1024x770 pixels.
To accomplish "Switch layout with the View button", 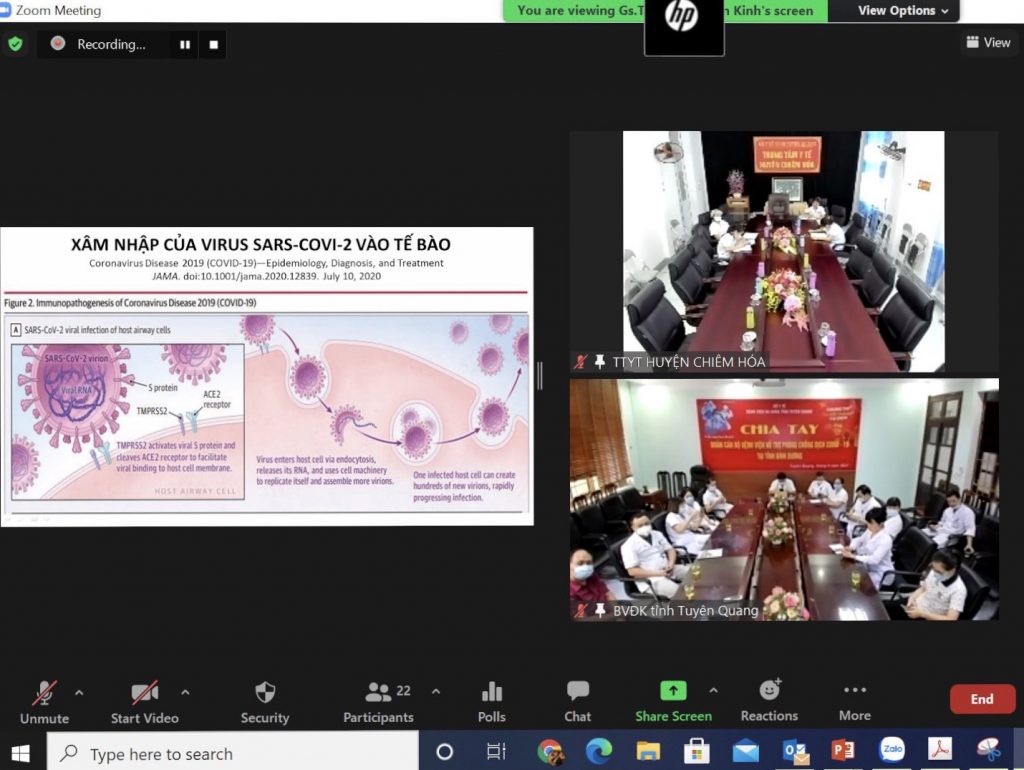I will point(988,42).
